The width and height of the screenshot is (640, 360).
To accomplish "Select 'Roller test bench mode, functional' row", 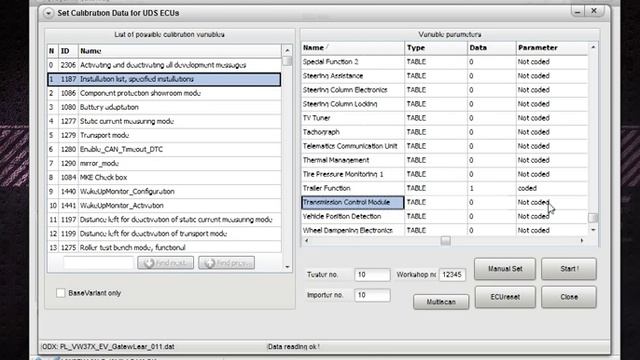I will coord(164,248).
